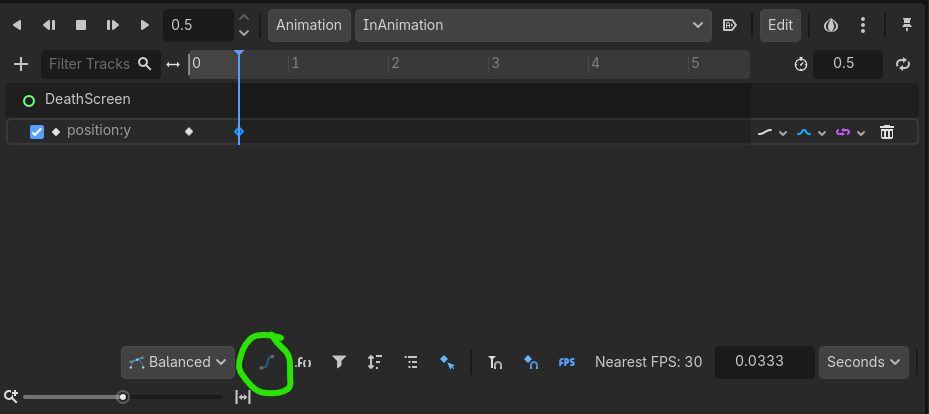Toggle animation looping
Image resolution: width=929 pixels, height=414 pixels.
pos(903,64)
